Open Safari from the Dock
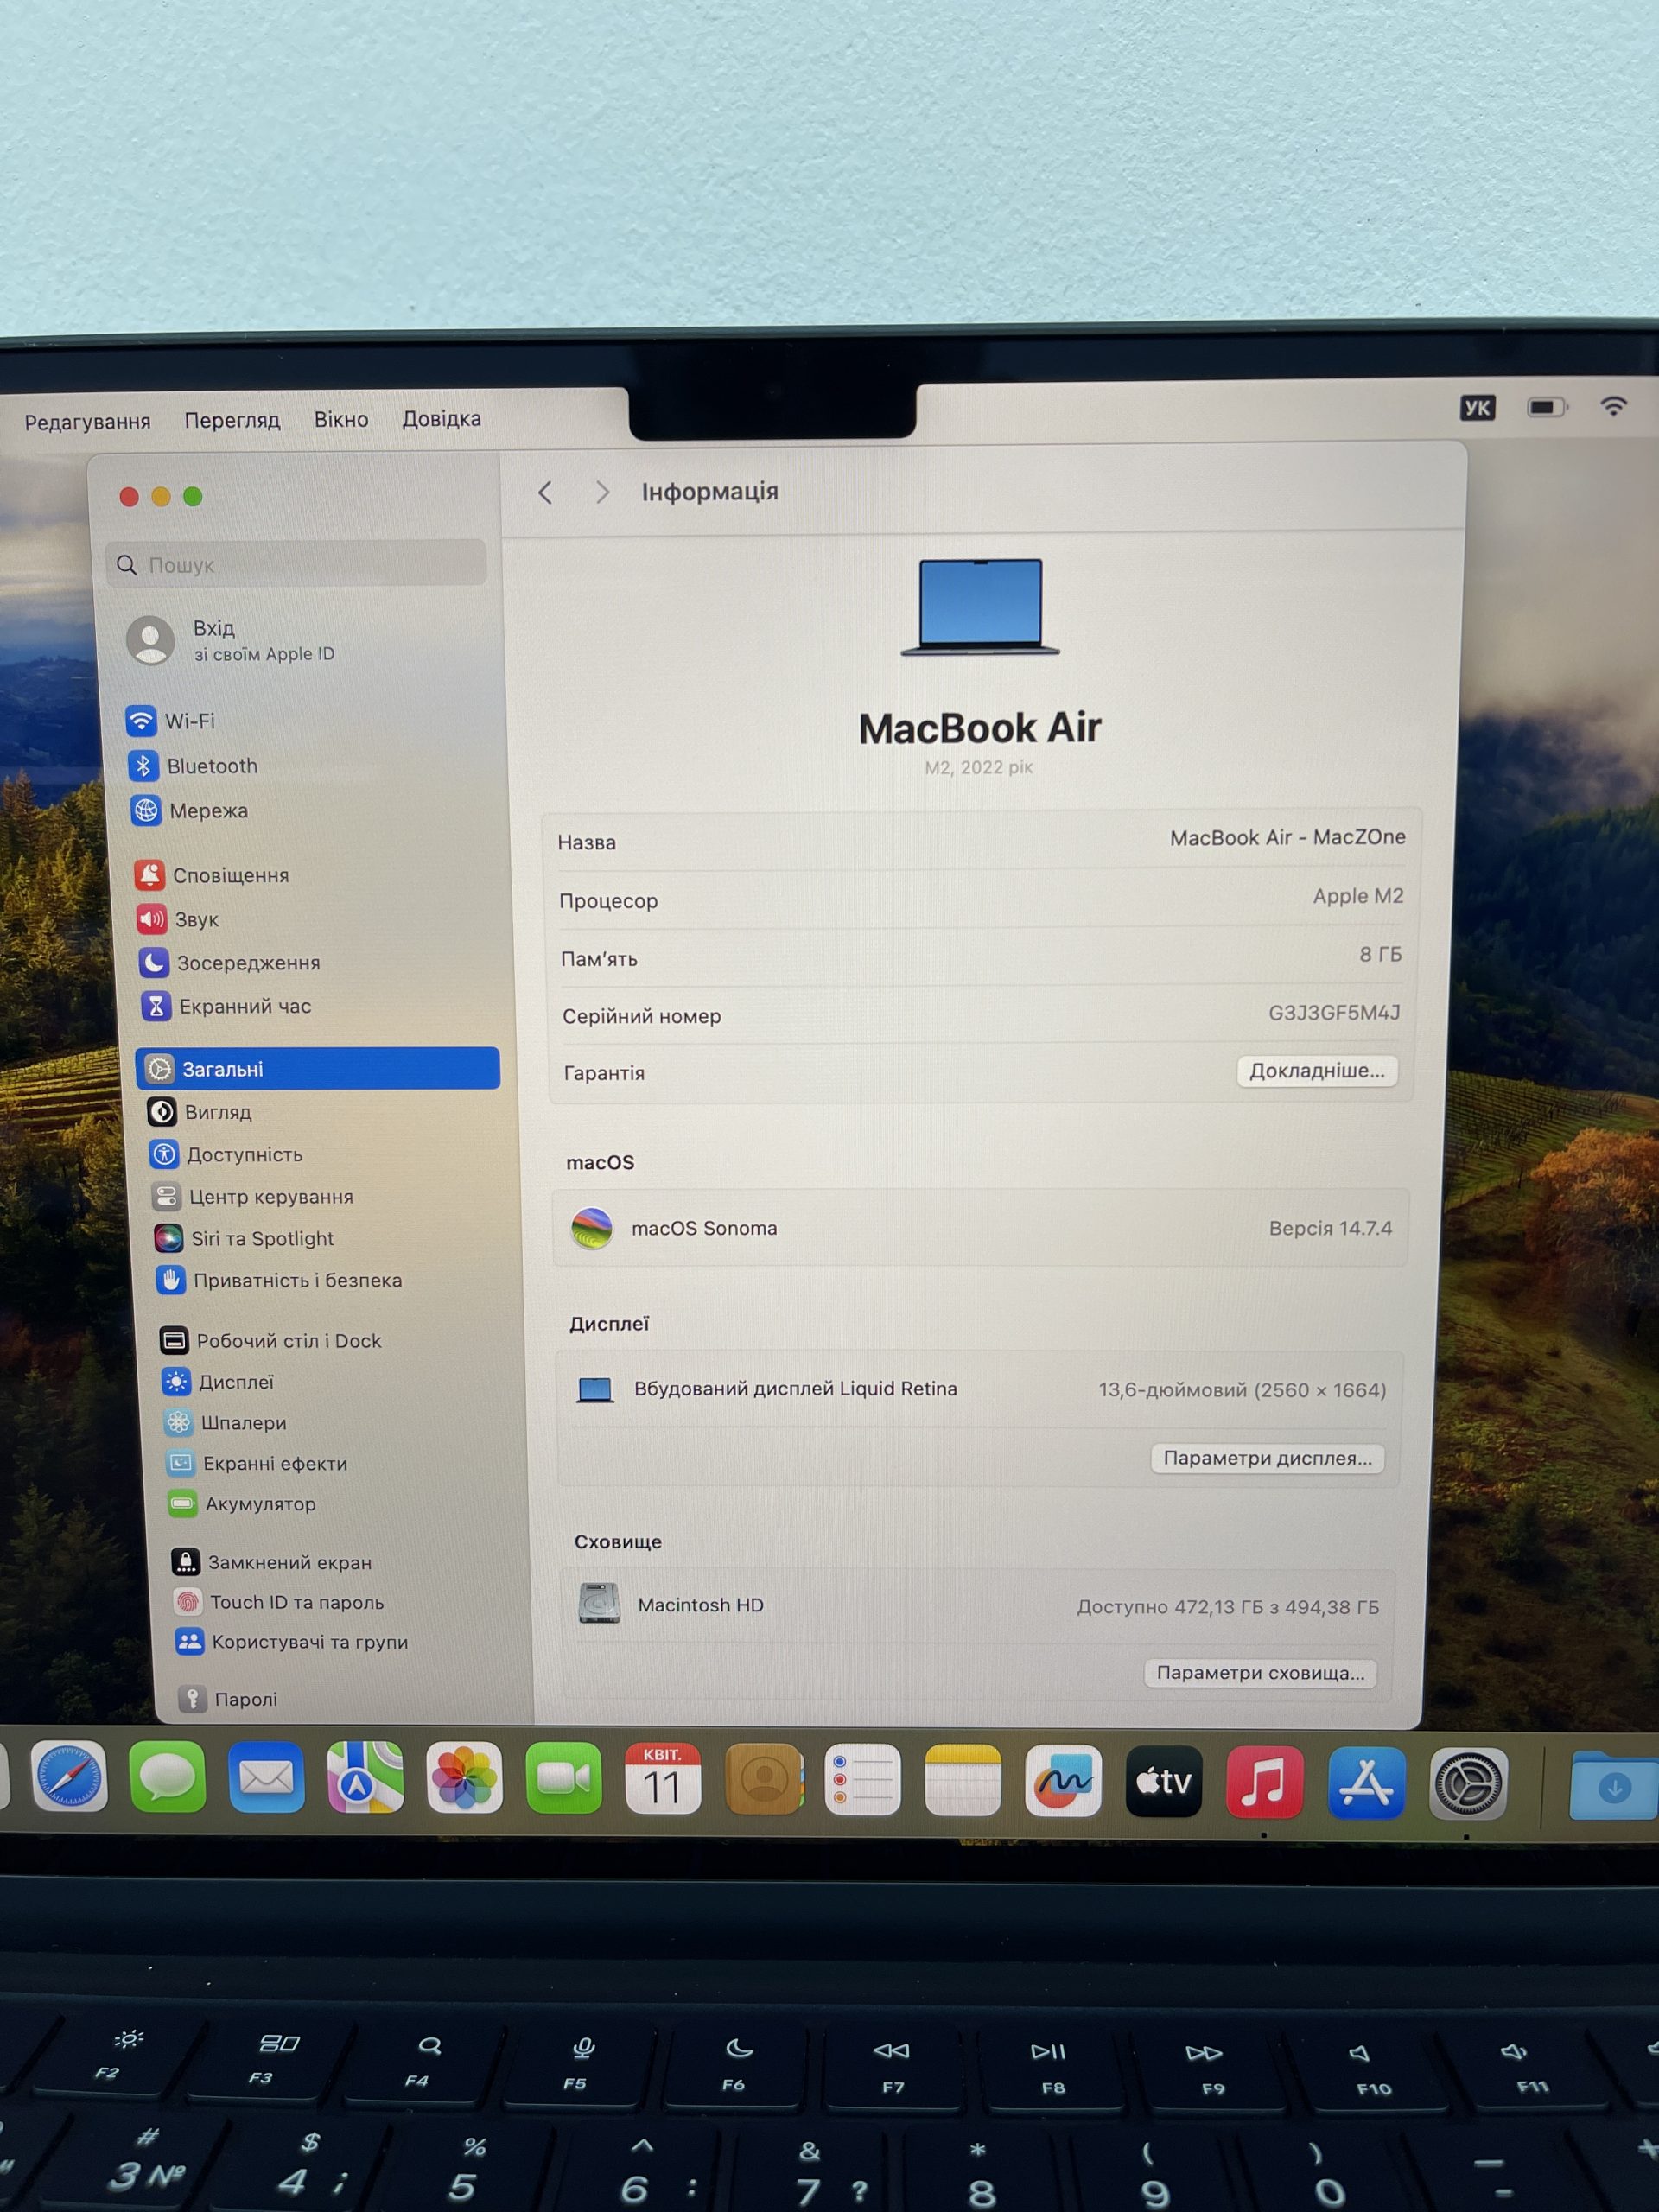This screenshot has width=1659, height=2212. [x=69, y=1777]
